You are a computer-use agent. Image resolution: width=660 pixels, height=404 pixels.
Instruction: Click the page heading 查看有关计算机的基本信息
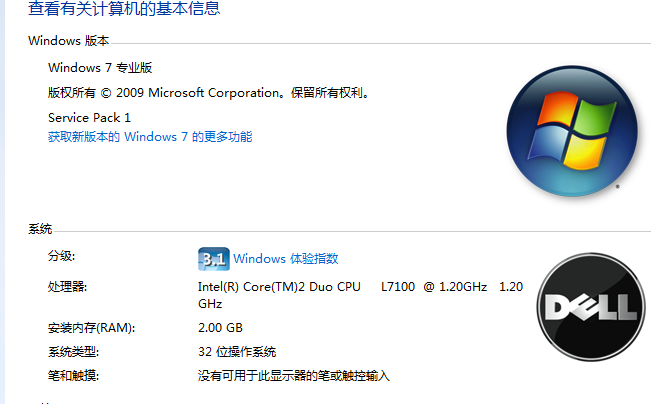(124, 8)
